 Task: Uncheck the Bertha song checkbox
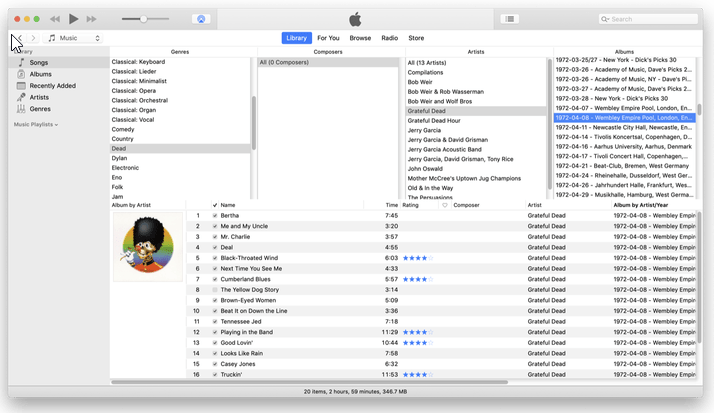coord(215,215)
